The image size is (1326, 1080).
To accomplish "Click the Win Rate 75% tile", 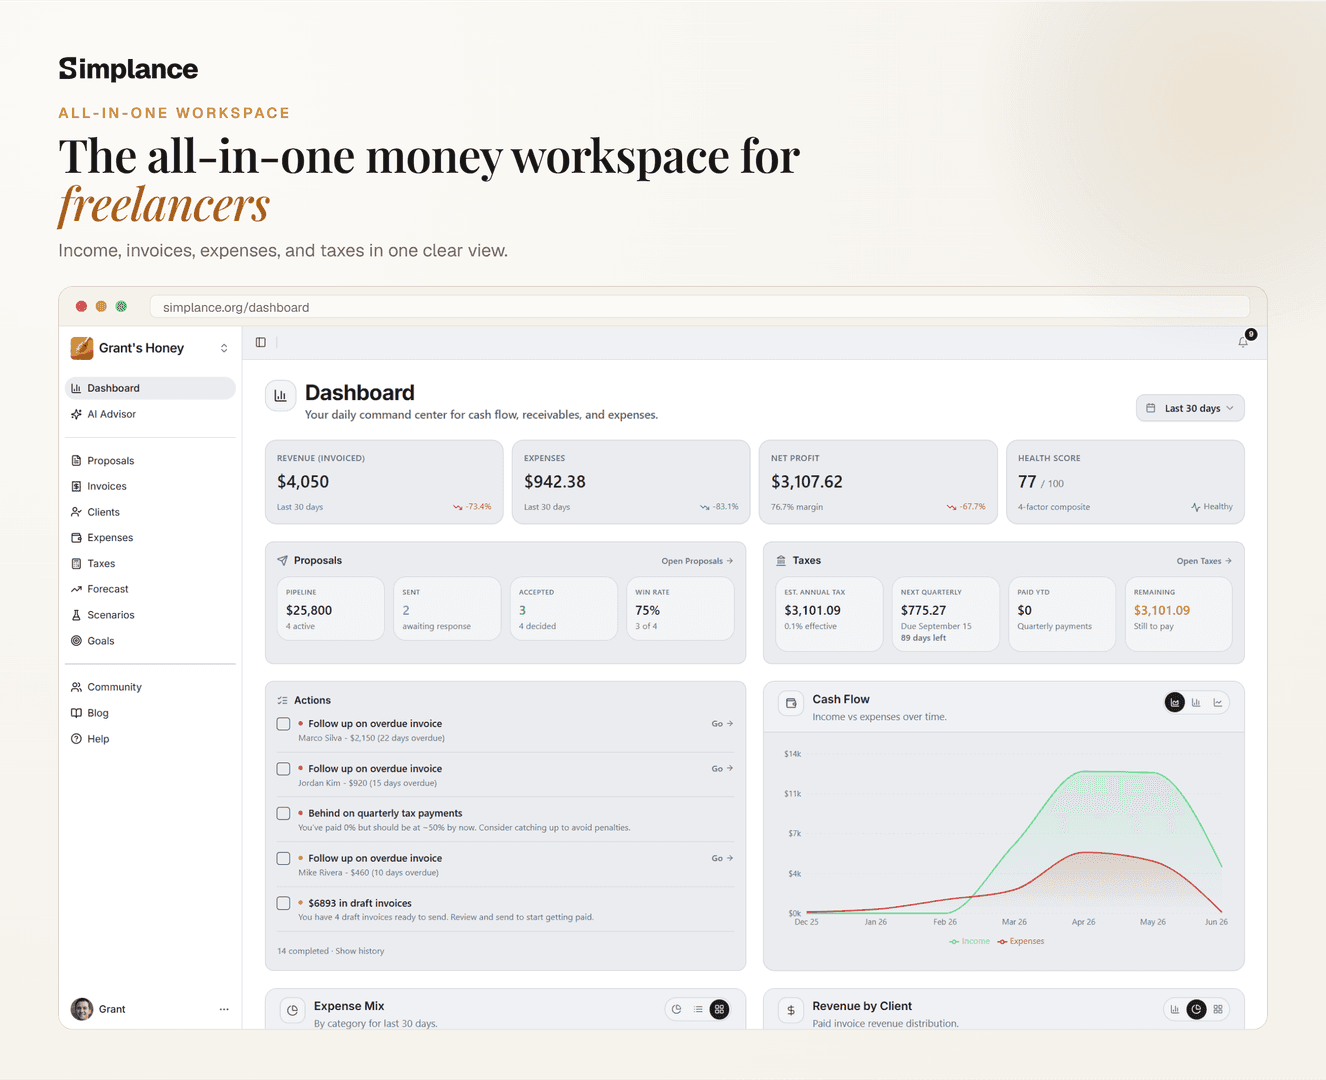I will (x=679, y=608).
